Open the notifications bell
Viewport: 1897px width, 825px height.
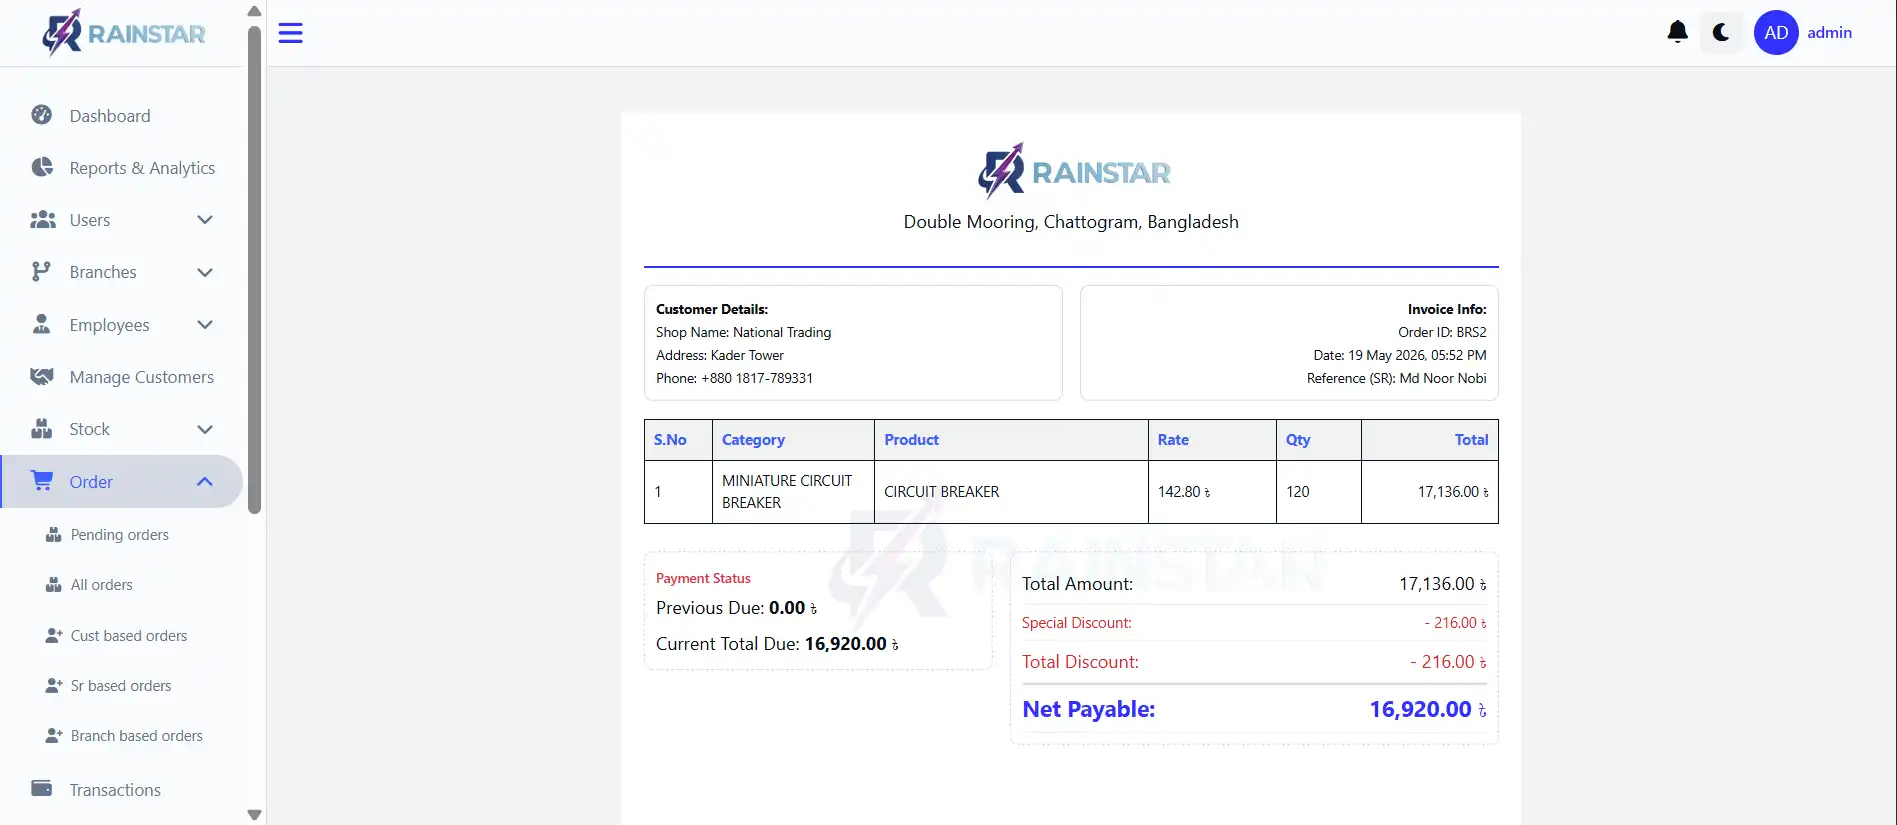point(1677,32)
